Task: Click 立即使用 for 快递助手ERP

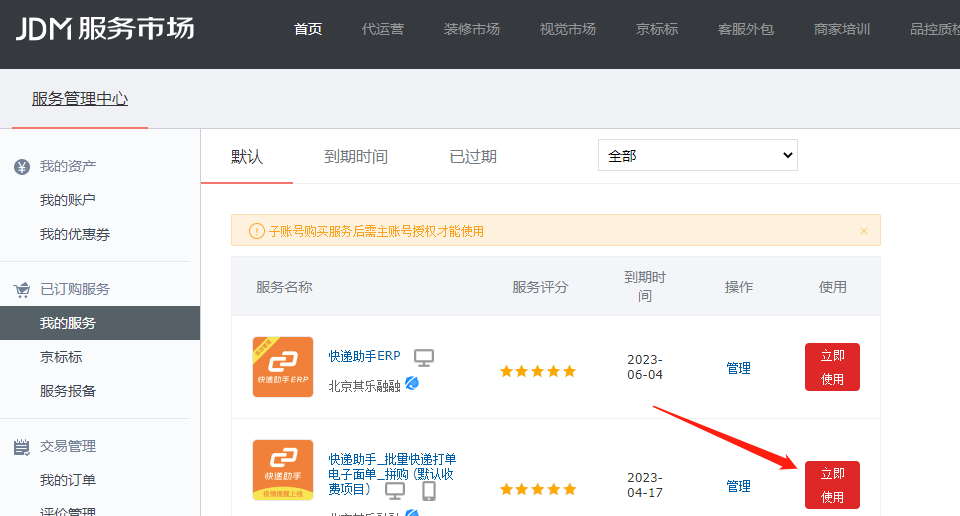Action: pos(832,367)
